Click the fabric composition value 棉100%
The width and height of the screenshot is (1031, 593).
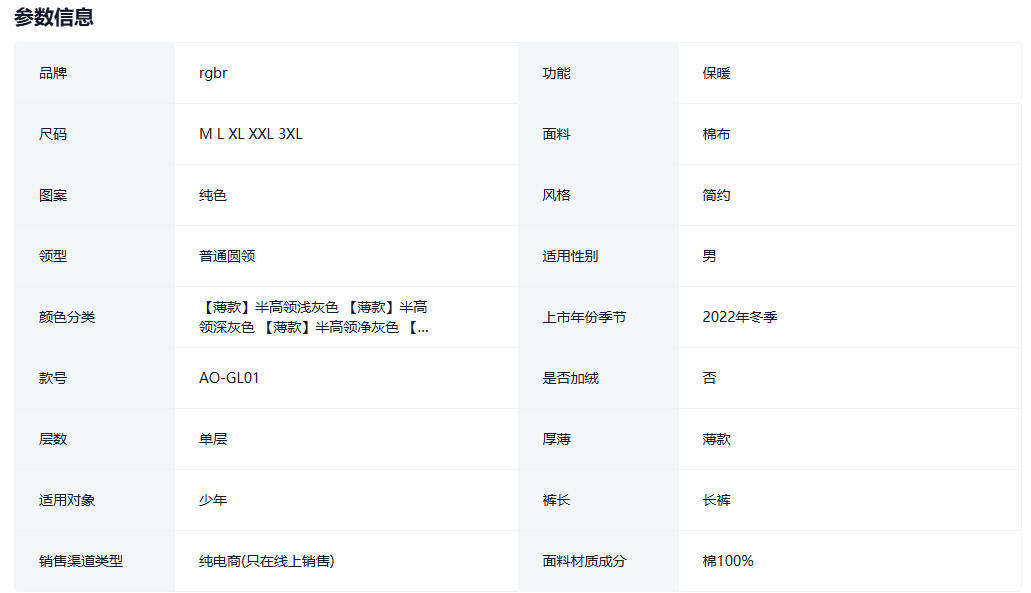pyautogui.click(x=727, y=561)
